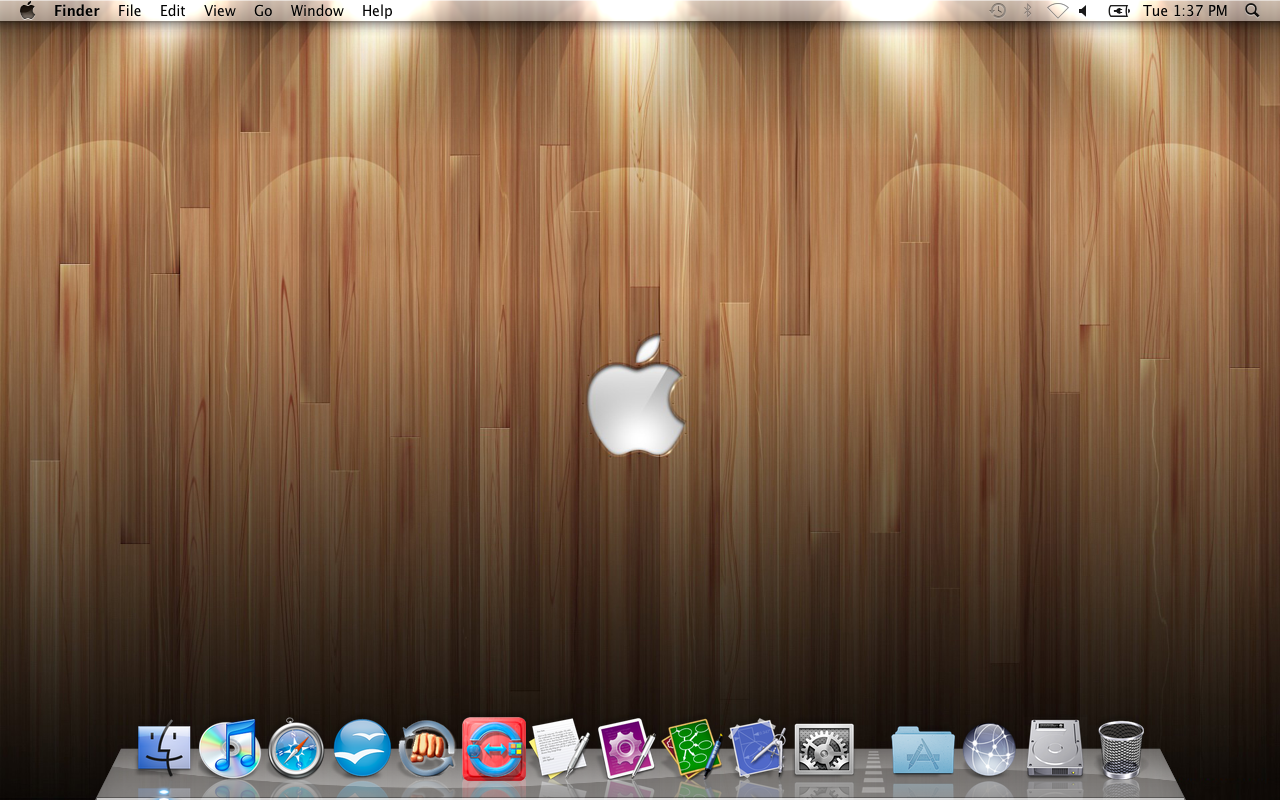The image size is (1280, 800).
Task: Launch the red Mac-to-Windows transfer app
Action: (494, 749)
